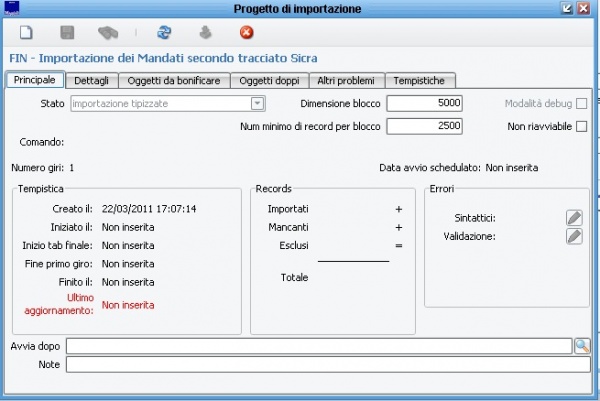Open the Oggetti doppi tab

(x=269, y=81)
